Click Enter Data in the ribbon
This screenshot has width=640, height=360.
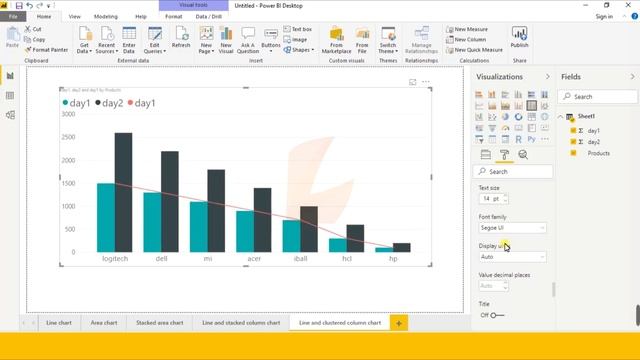[x=129, y=40]
